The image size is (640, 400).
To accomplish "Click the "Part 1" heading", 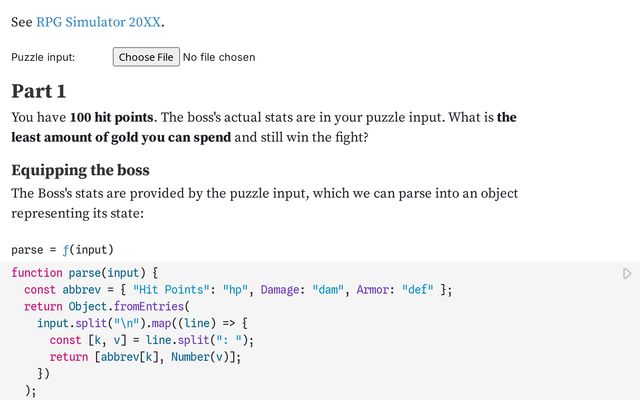I will tap(39, 91).
